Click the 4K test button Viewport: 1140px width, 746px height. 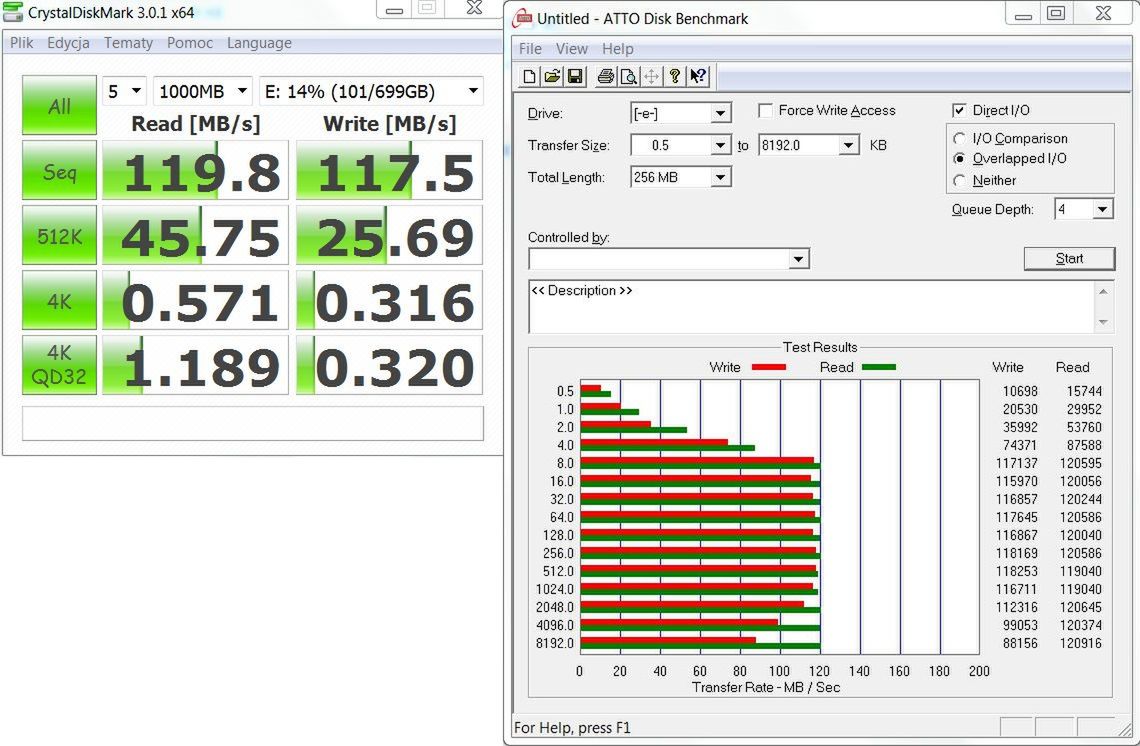click(59, 300)
